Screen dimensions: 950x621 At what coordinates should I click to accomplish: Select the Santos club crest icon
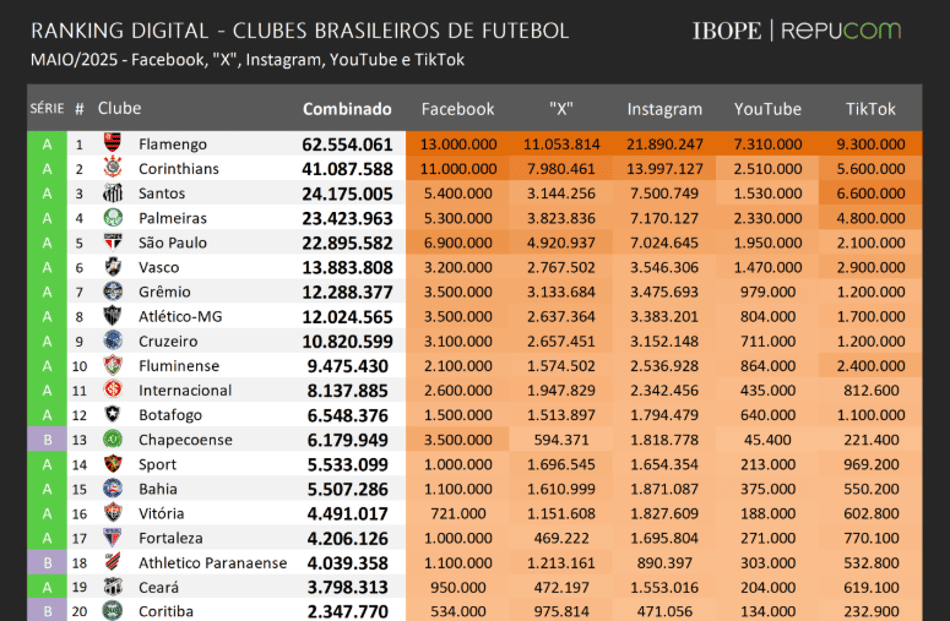pos(113,193)
